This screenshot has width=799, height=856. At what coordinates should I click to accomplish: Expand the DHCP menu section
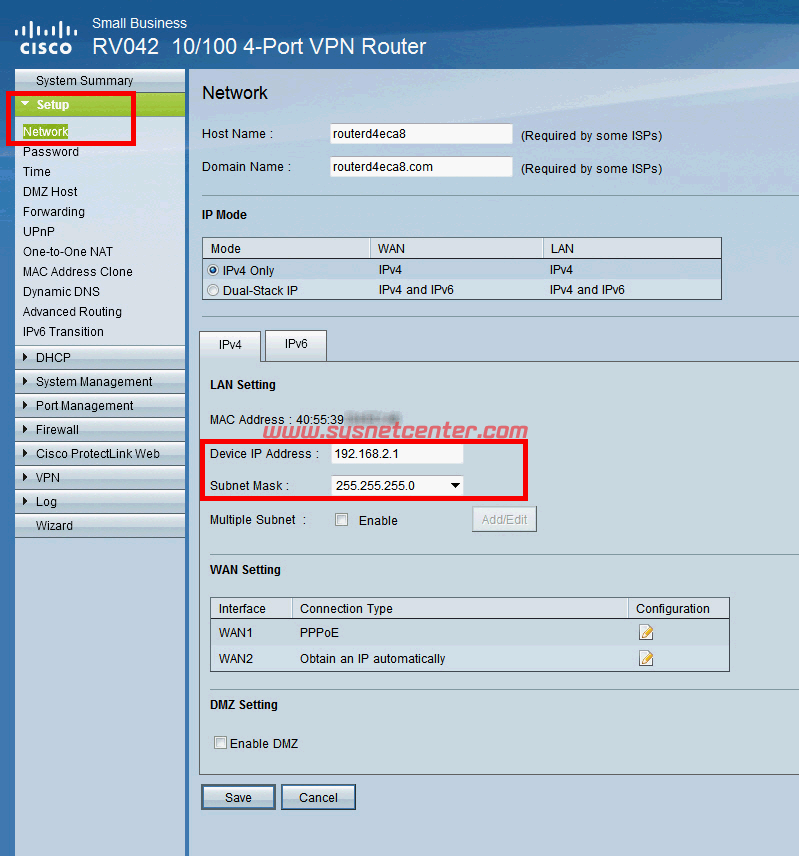coord(100,358)
